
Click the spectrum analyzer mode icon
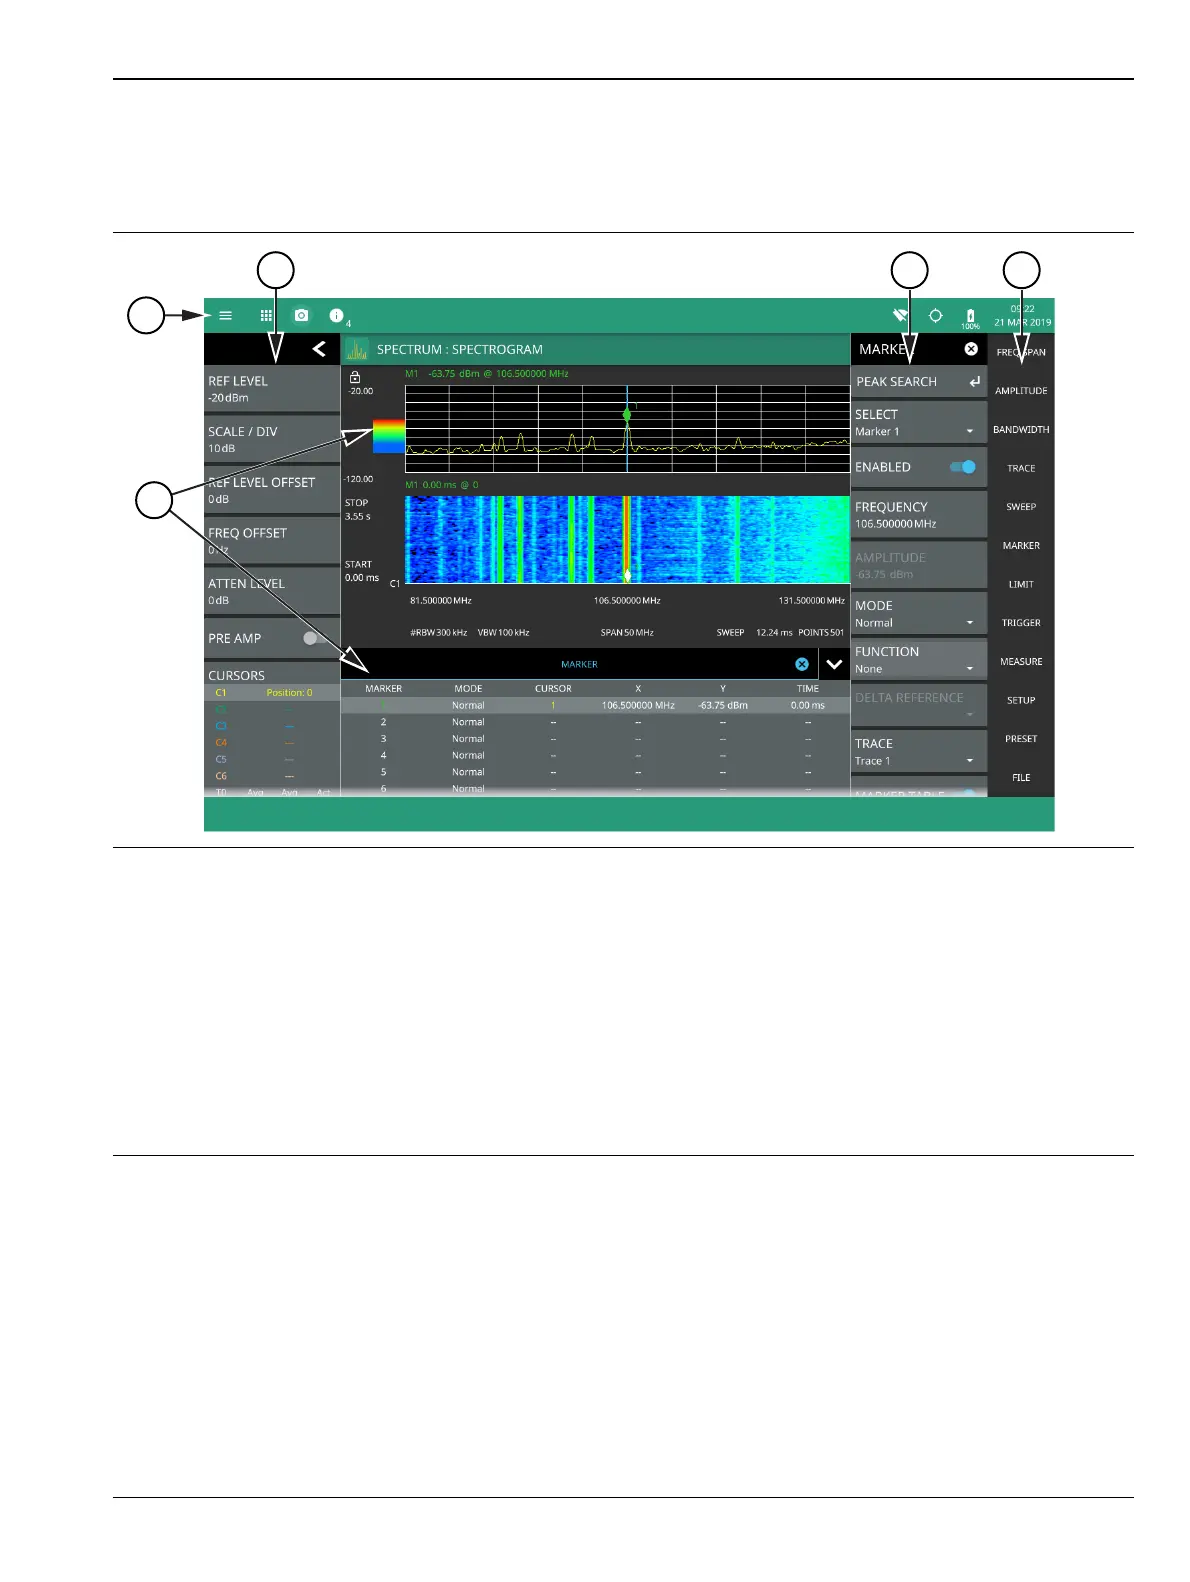tap(357, 350)
